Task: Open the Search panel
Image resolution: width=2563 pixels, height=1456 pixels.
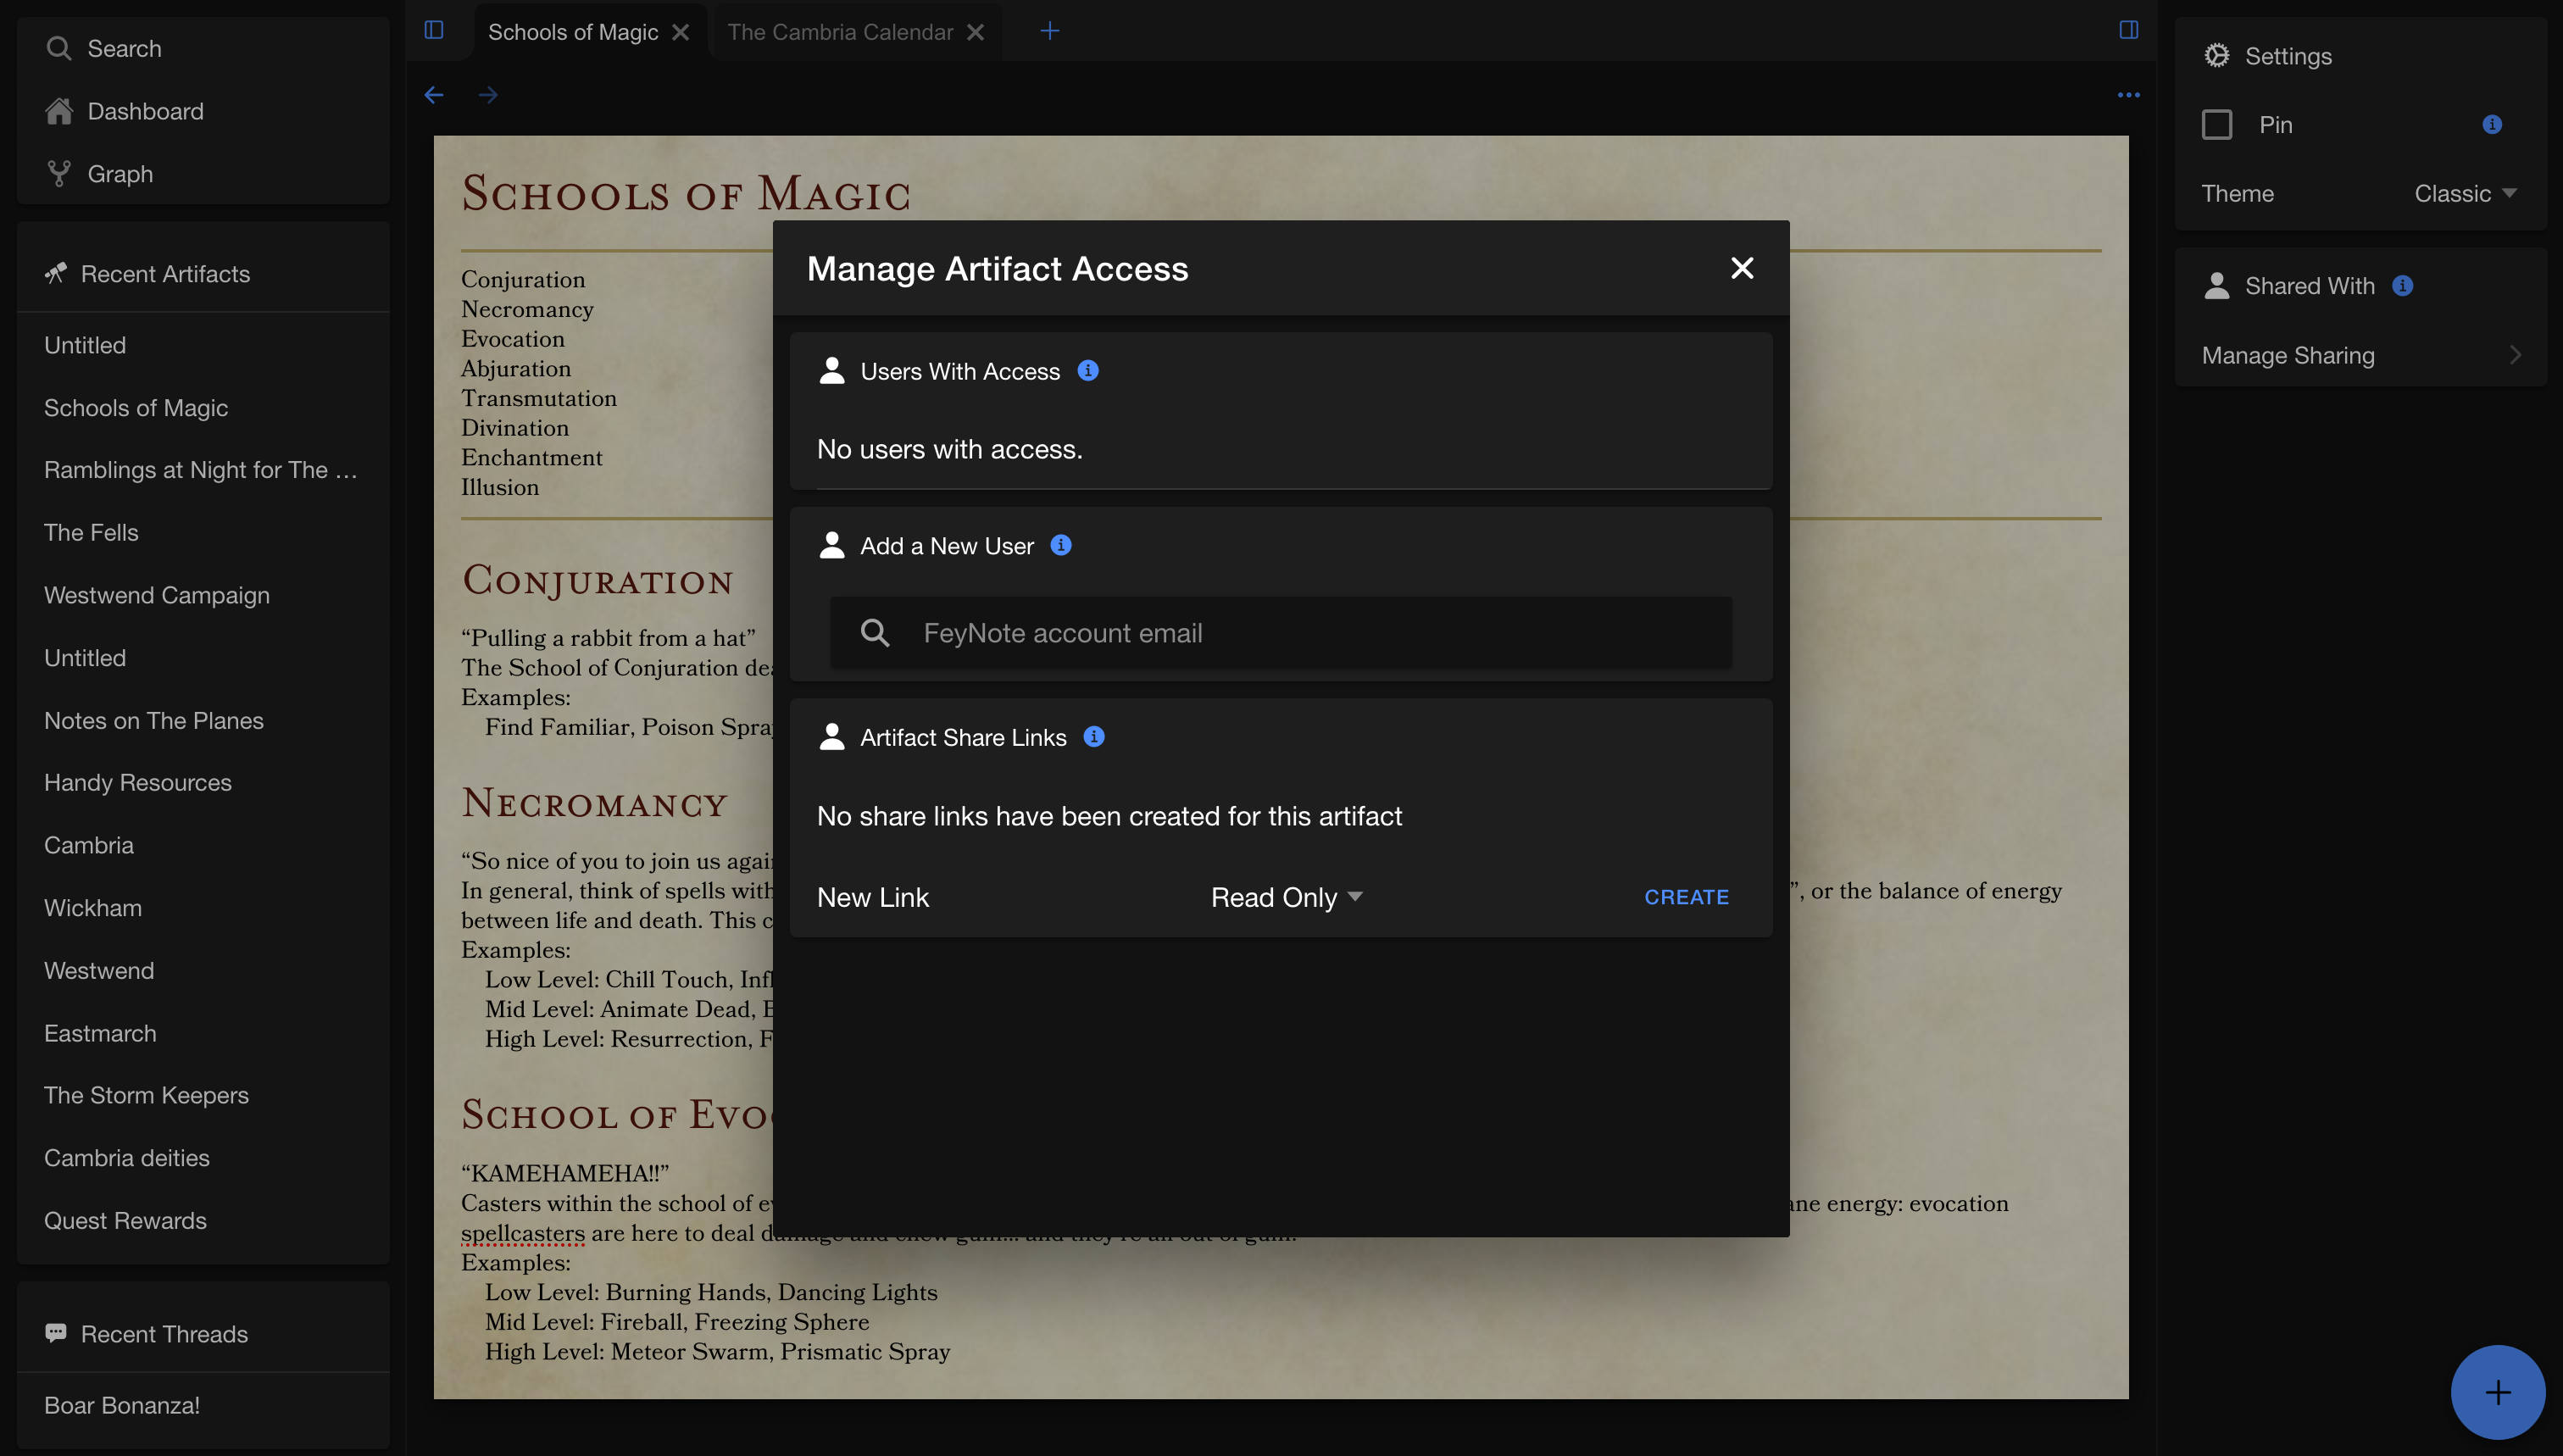Action: point(125,48)
